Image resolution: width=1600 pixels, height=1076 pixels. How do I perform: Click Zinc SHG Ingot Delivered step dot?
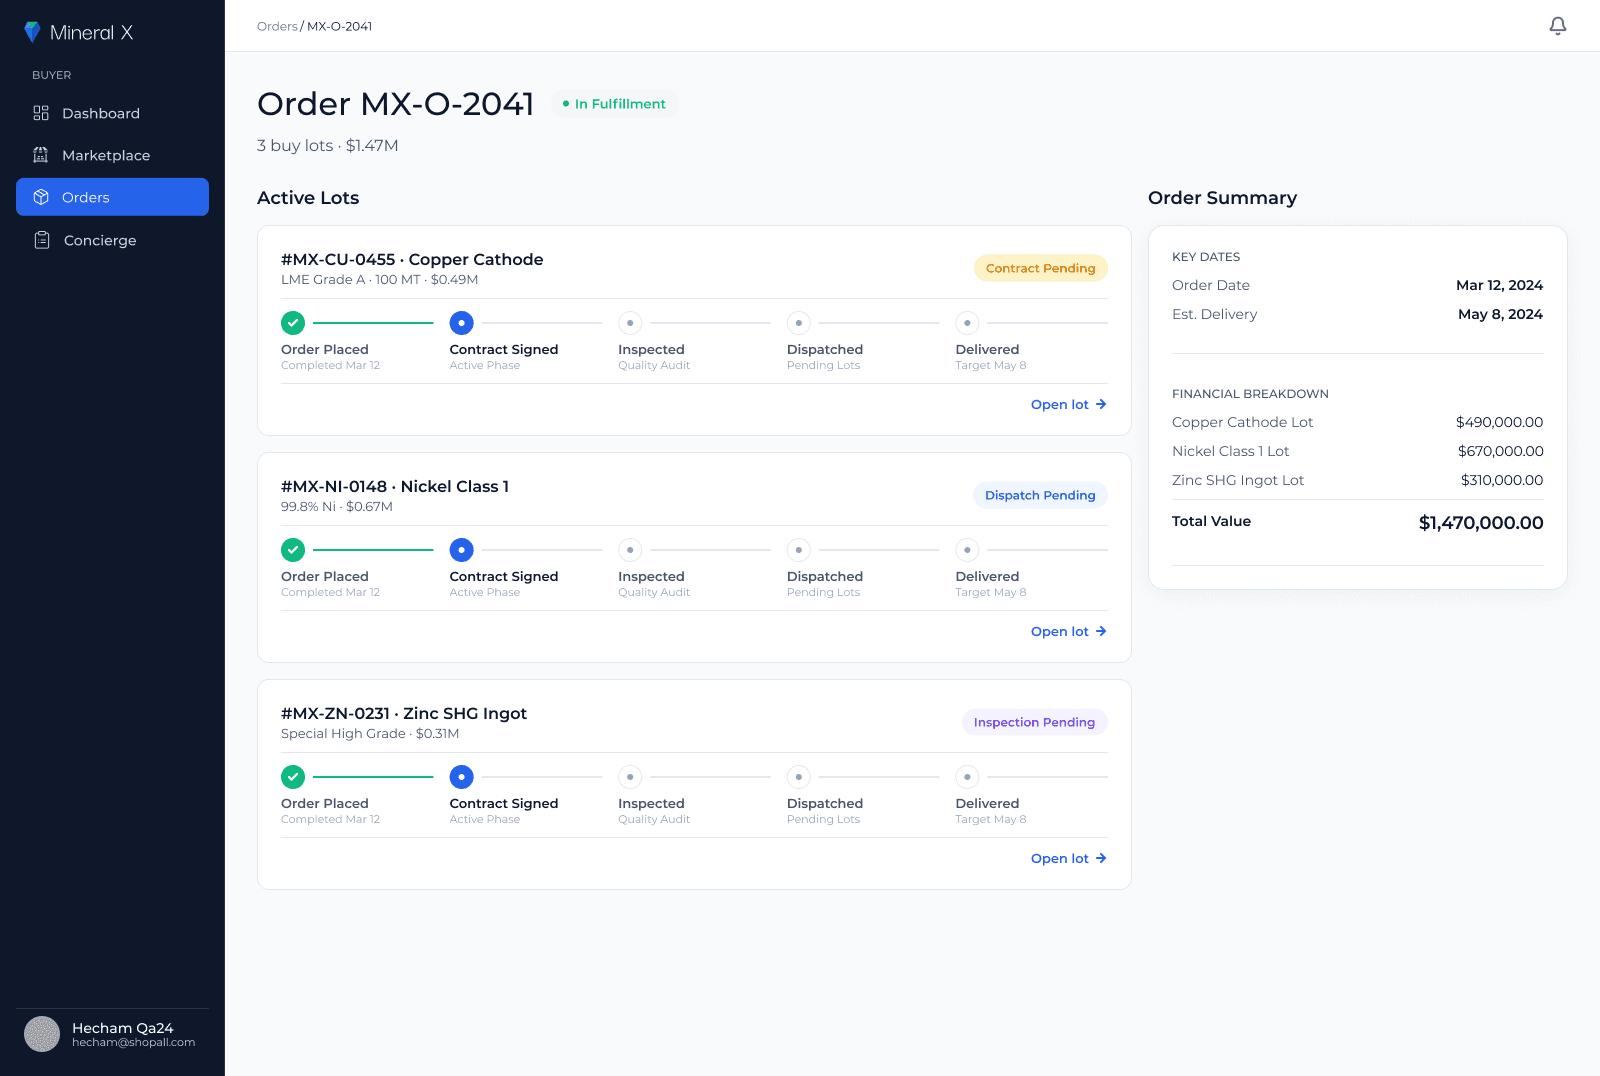tap(967, 777)
